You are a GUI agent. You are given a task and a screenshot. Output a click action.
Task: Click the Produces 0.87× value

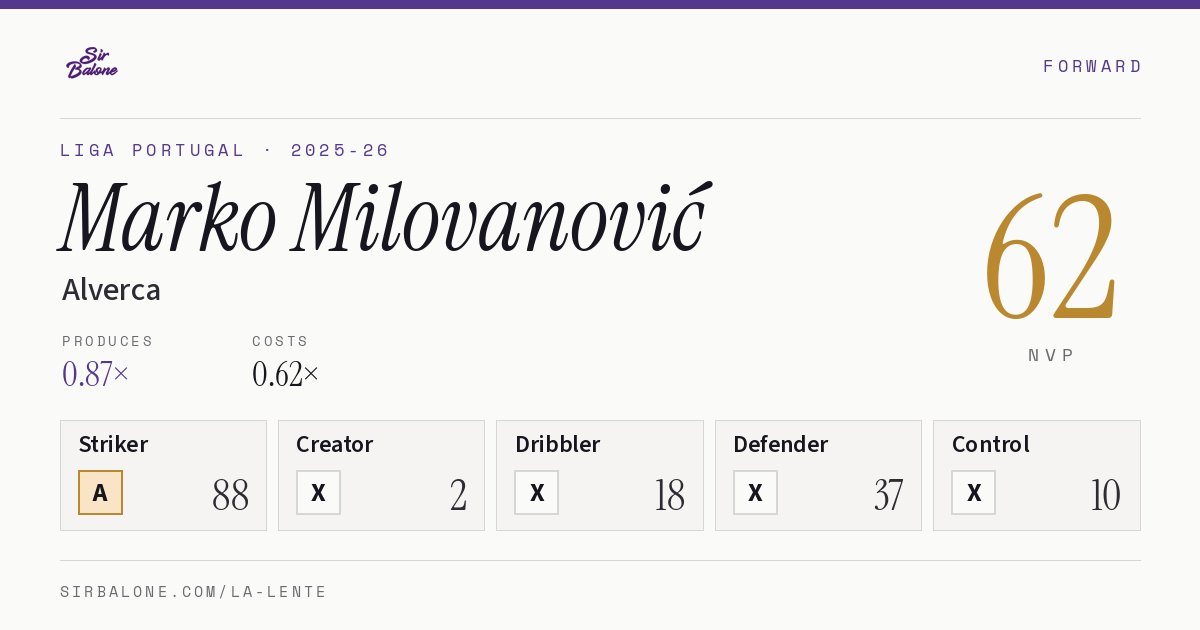96,374
